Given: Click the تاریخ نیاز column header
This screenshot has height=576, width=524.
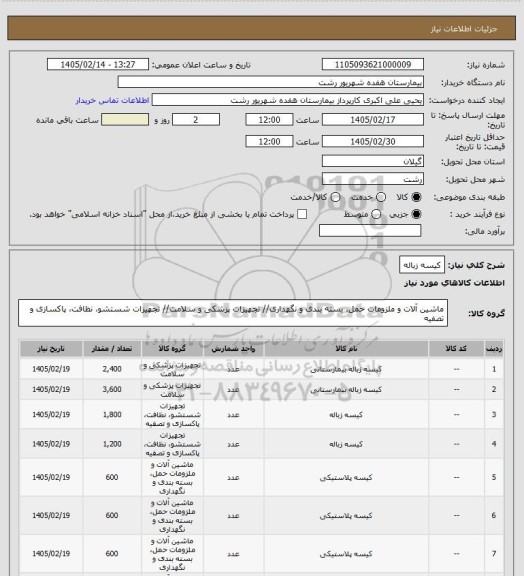Looking at the screenshot, I should [x=51, y=349].
